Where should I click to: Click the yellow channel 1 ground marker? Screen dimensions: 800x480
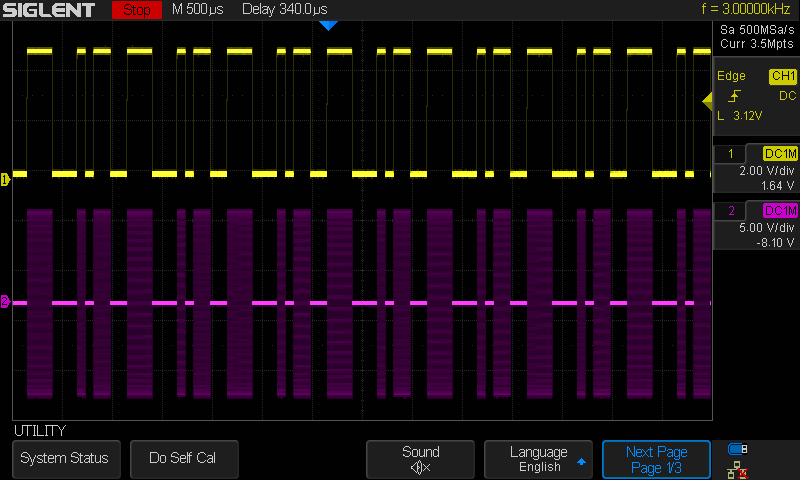5,179
